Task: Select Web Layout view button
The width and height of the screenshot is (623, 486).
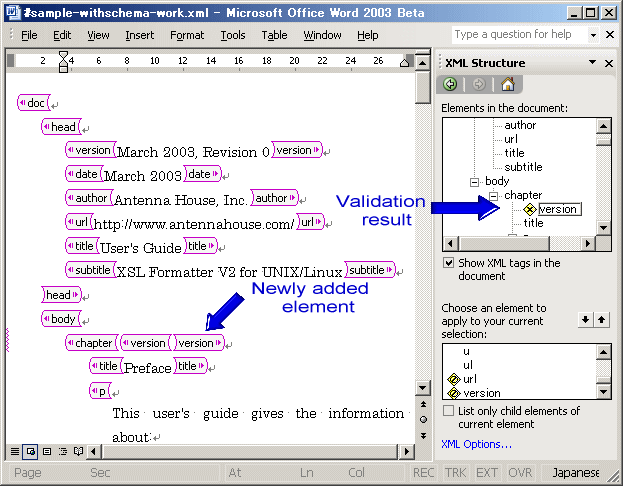Action: (30, 451)
